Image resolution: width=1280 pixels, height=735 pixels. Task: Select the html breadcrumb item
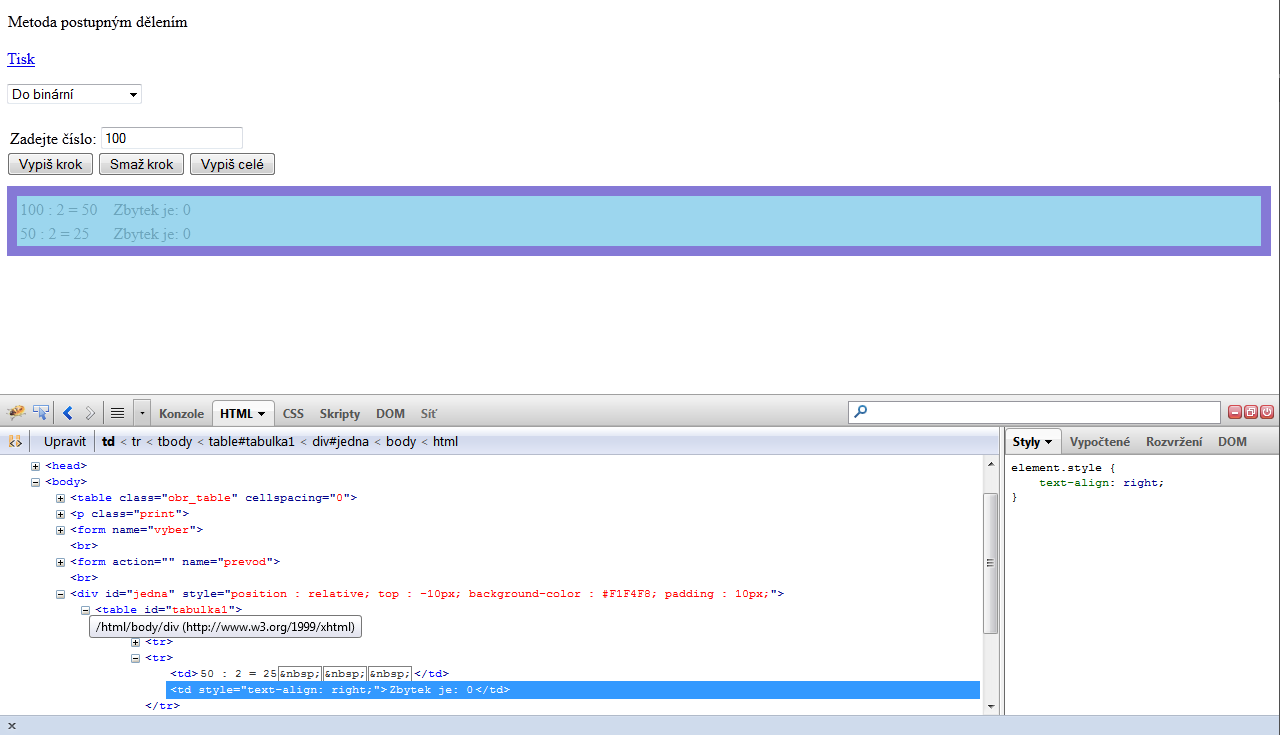(445, 441)
